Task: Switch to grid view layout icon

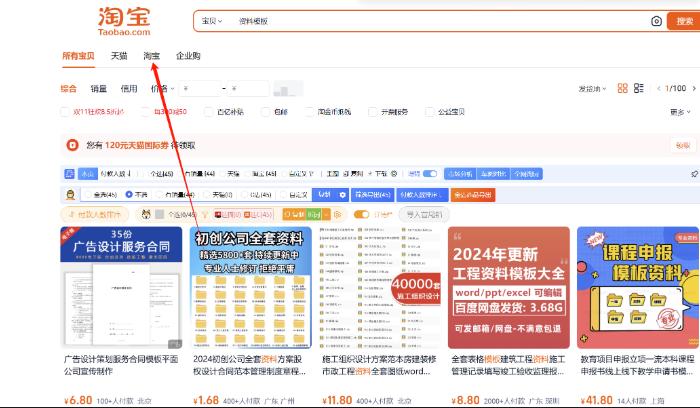Action: [x=622, y=88]
